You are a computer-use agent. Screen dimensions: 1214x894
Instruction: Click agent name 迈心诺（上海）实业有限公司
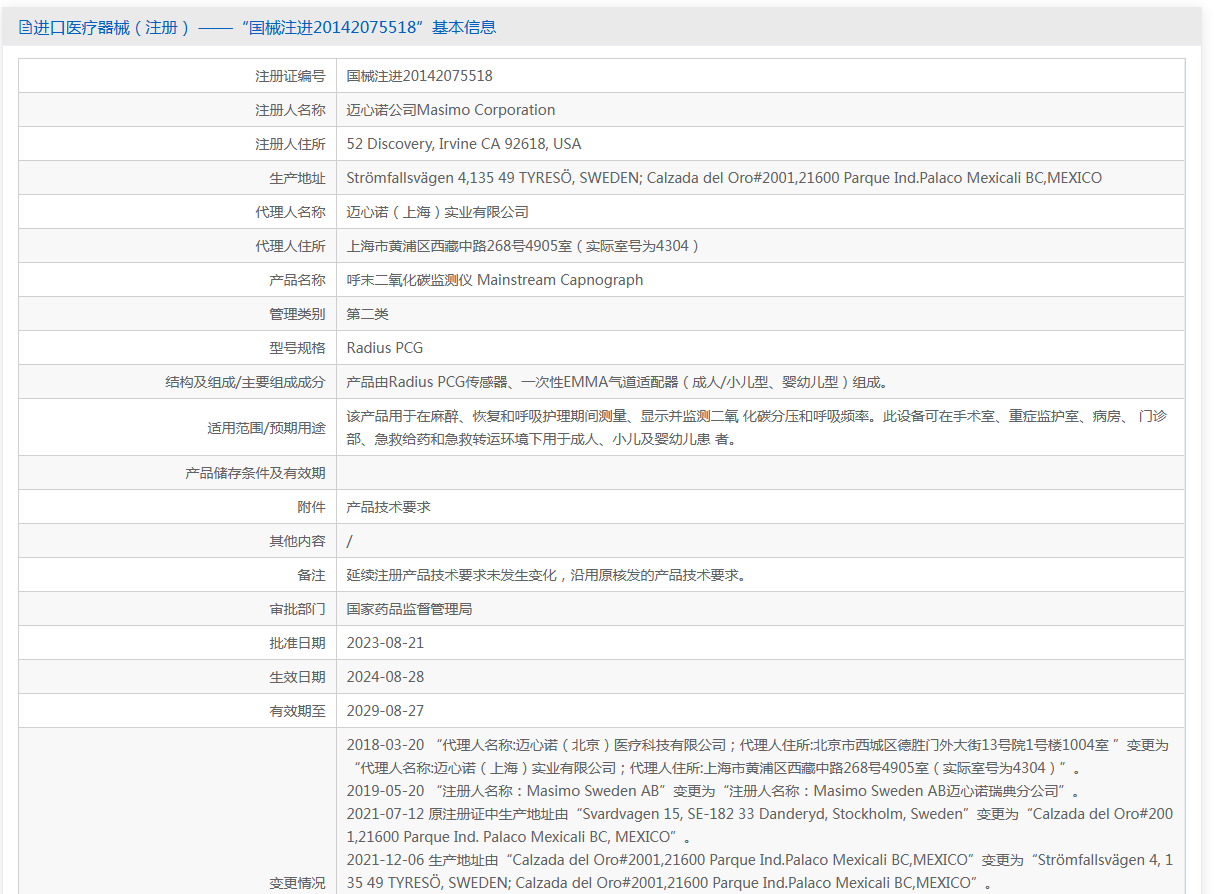tap(437, 212)
